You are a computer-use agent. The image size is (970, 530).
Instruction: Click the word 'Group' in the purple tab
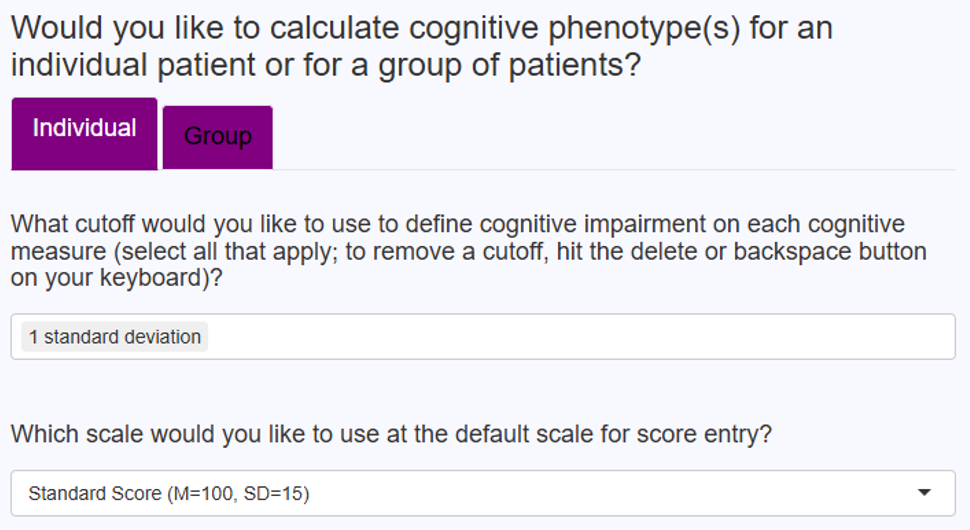[x=217, y=136]
